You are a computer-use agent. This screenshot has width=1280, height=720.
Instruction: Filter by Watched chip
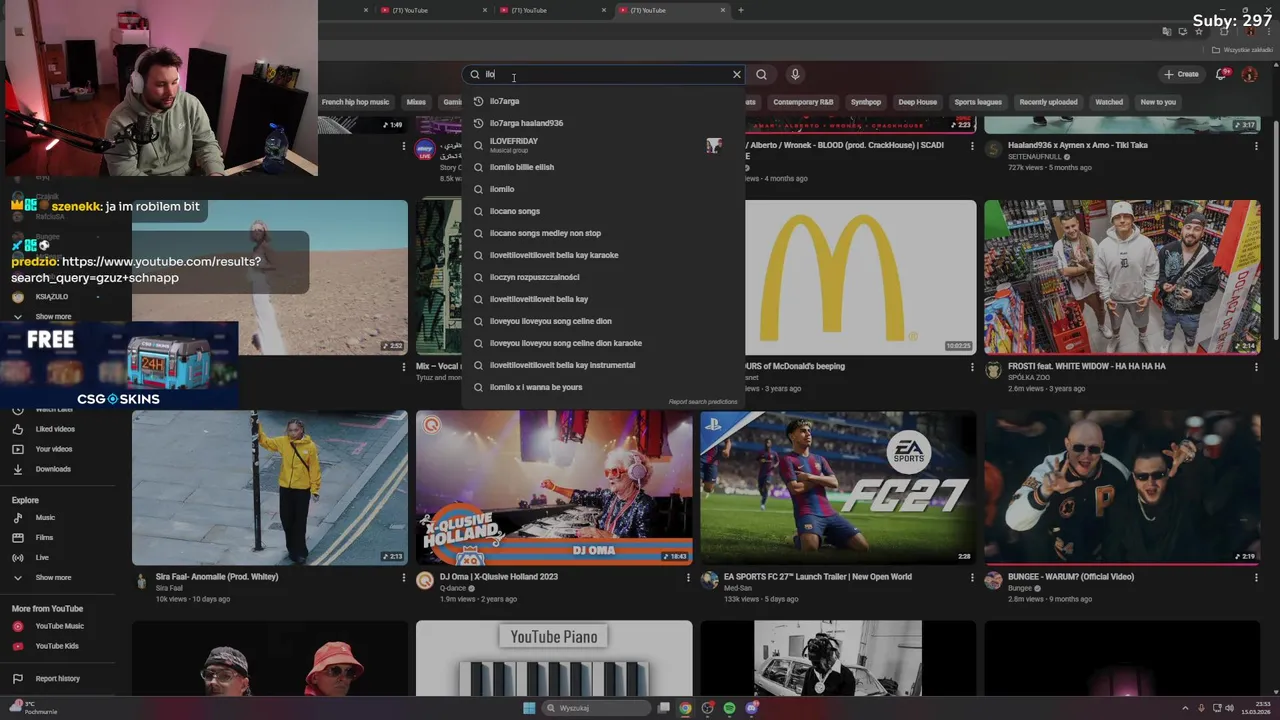[1109, 102]
